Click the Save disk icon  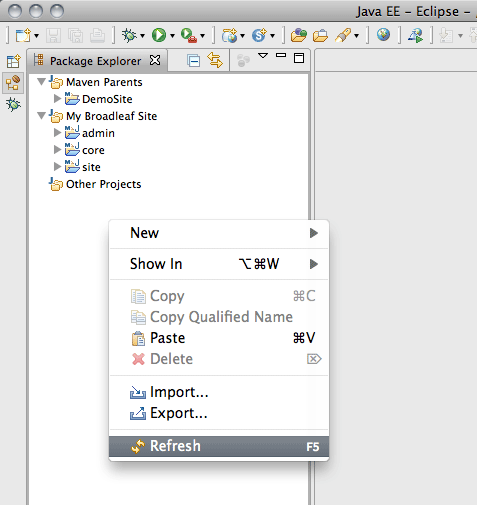pos(53,35)
